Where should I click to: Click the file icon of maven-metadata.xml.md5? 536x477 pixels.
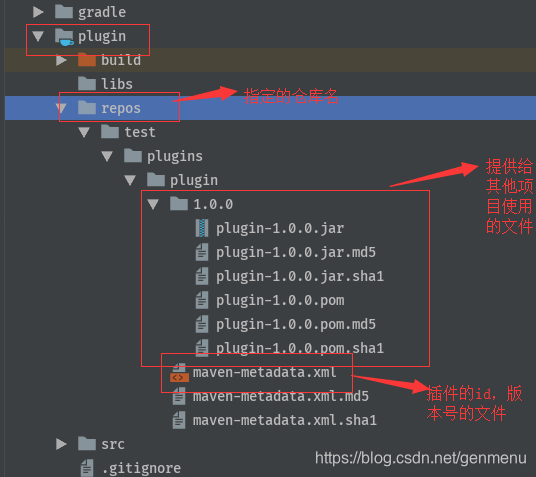tap(179, 396)
